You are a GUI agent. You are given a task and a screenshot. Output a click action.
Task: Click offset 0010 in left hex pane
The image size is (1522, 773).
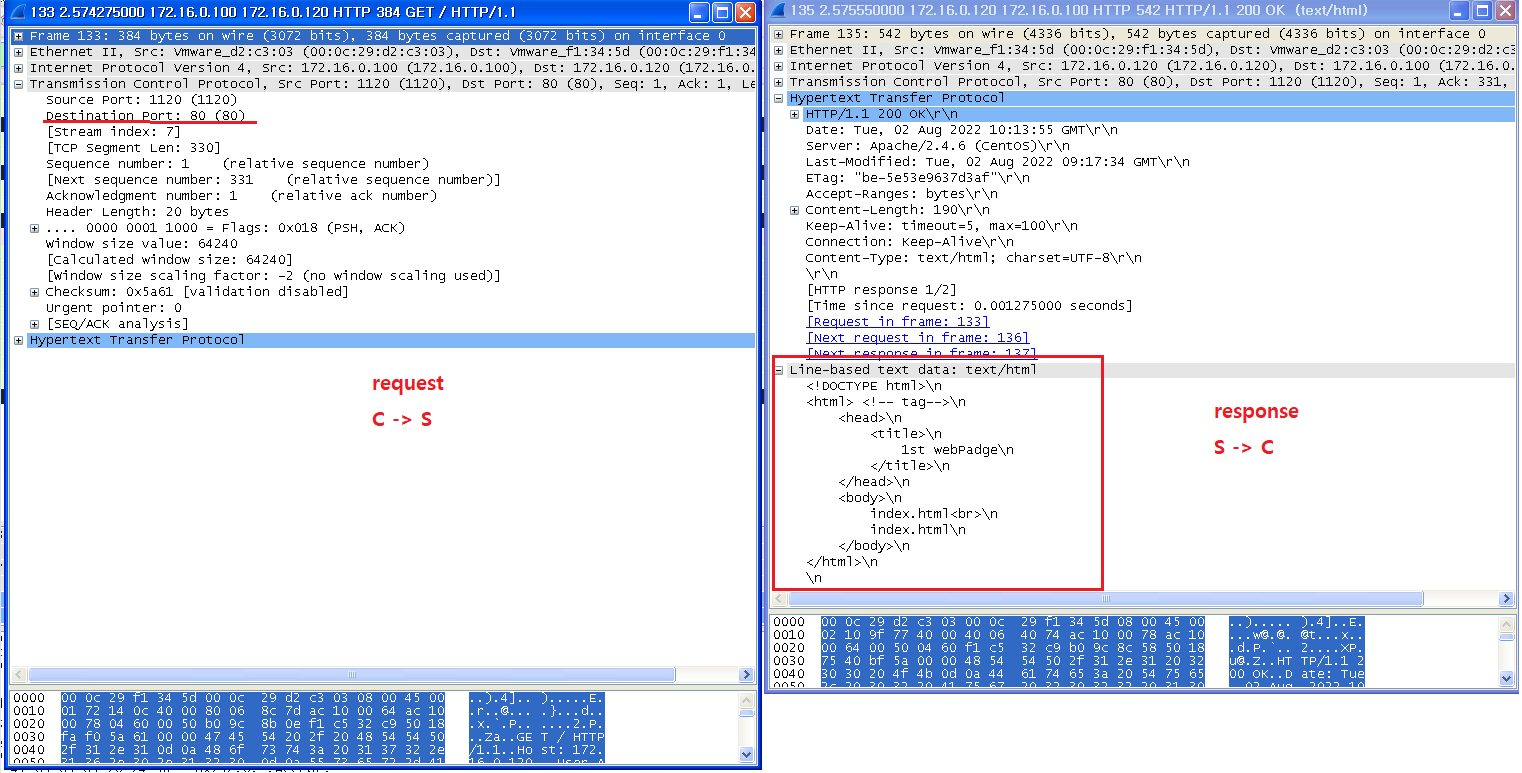click(x=28, y=710)
